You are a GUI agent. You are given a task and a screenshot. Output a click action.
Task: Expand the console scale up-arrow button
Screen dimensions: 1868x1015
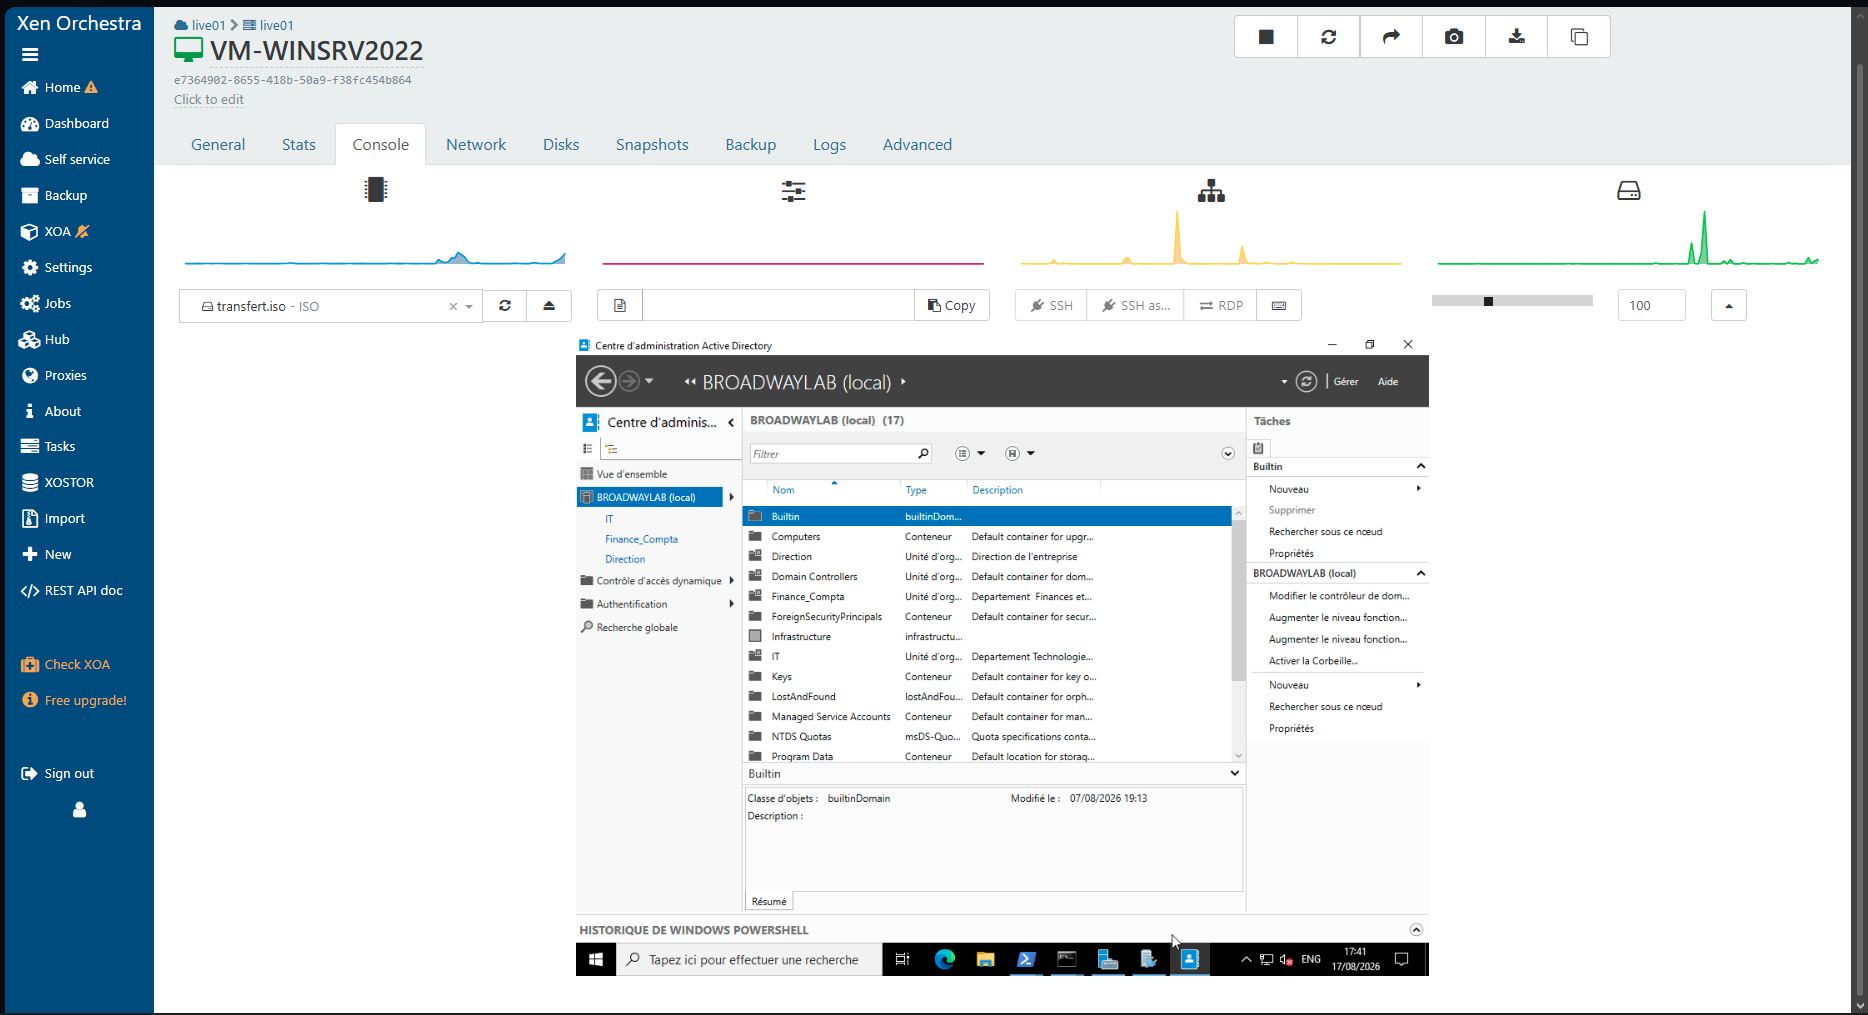(1729, 306)
